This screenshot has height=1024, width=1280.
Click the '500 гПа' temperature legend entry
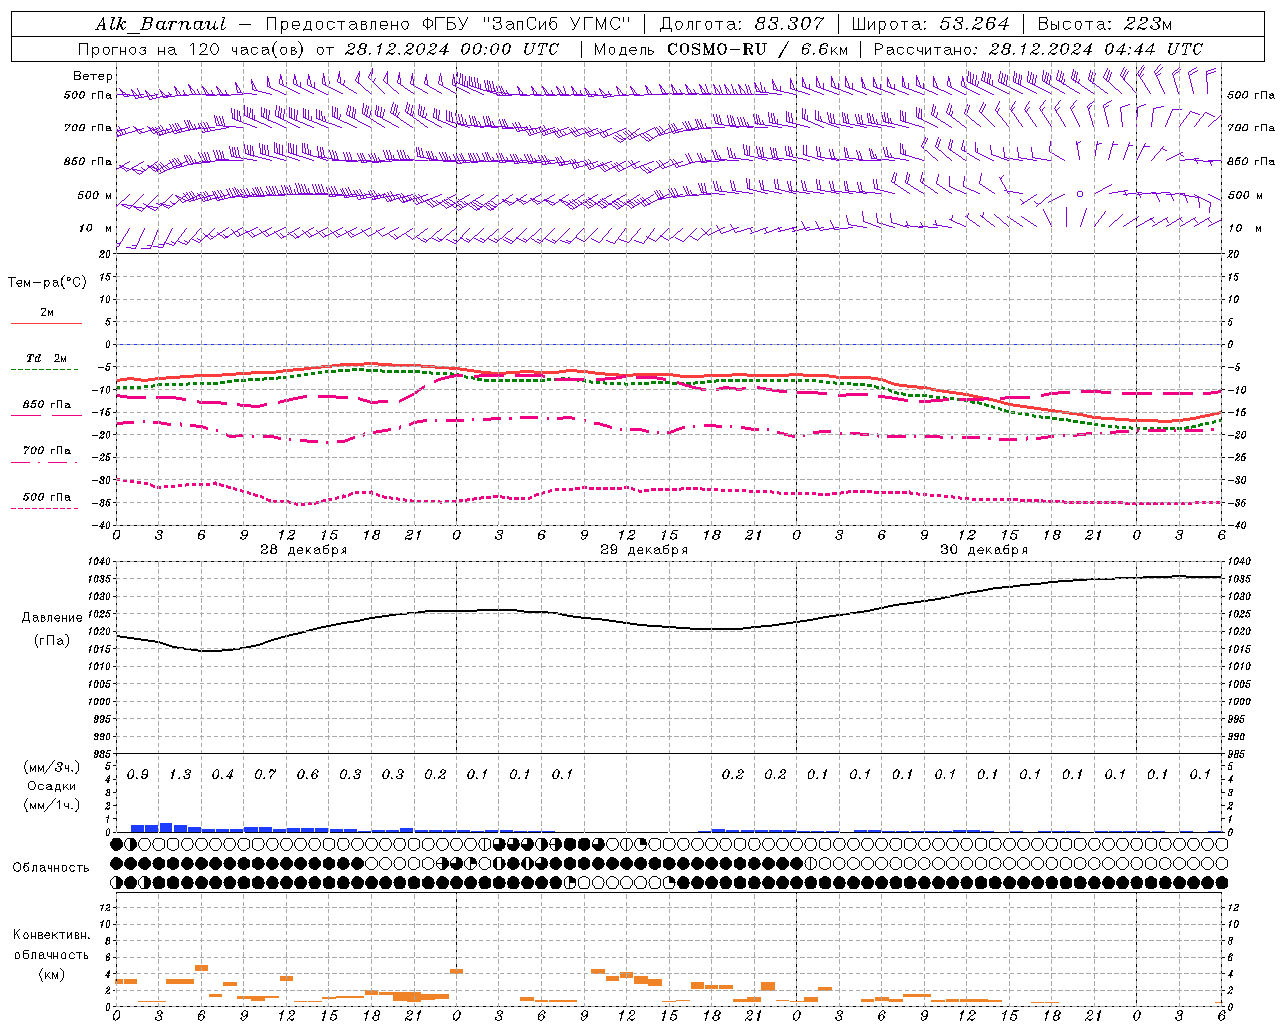(x=47, y=497)
